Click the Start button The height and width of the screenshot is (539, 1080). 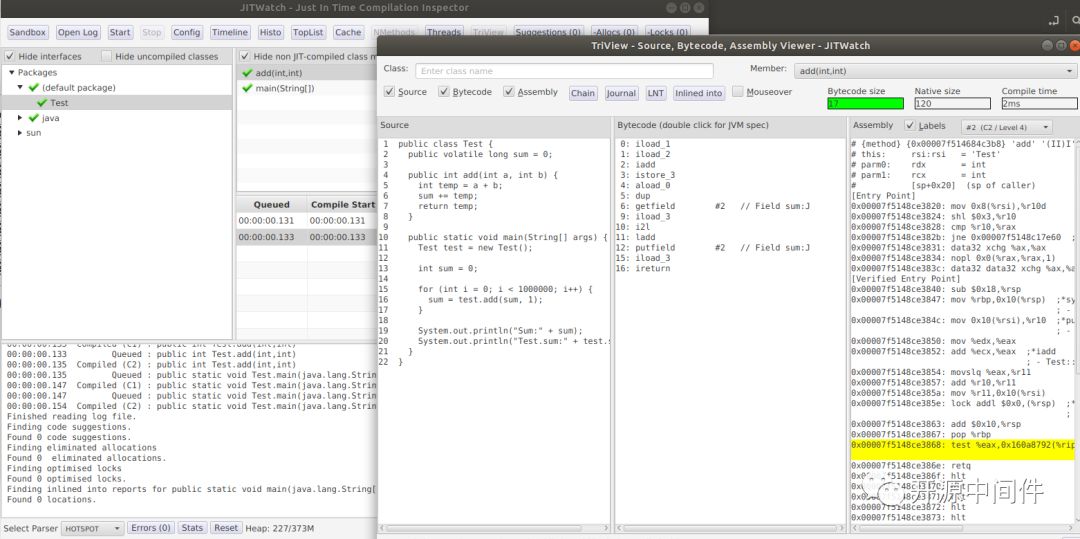click(x=120, y=32)
